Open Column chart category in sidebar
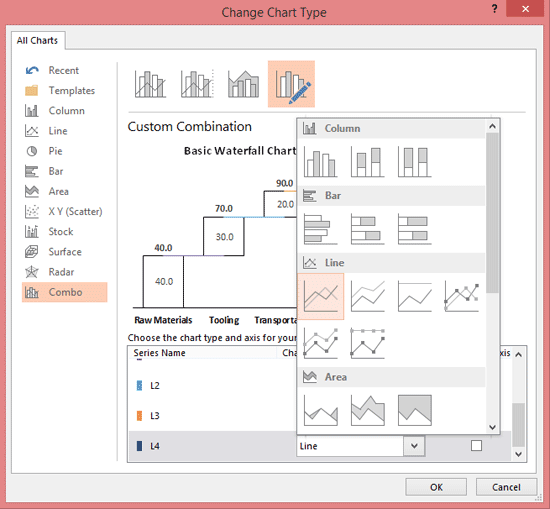Viewport: 550px width, 509px height. tap(65, 111)
